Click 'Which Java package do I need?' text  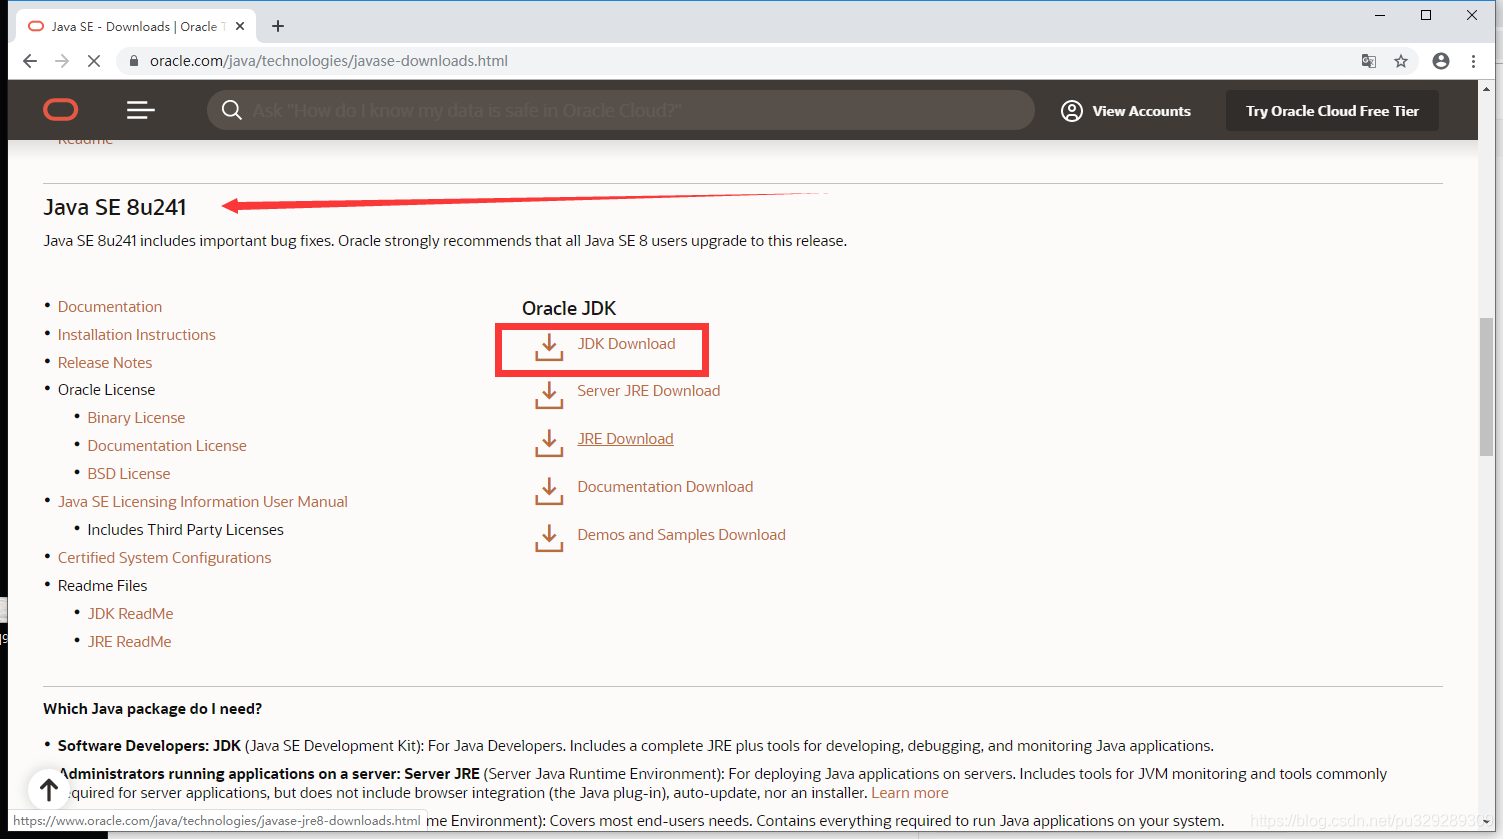click(152, 709)
